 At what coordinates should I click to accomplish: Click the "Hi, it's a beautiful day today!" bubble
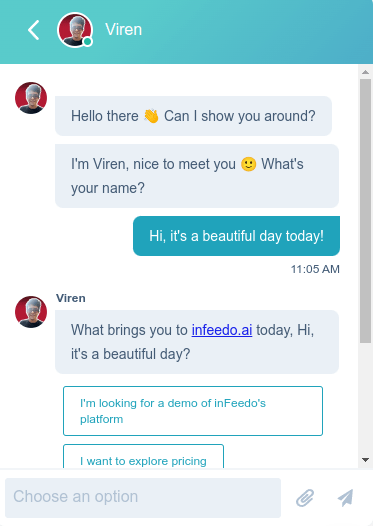(236, 236)
